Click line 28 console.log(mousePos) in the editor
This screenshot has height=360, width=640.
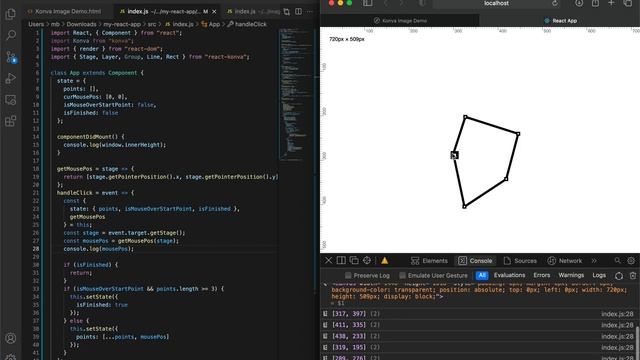coord(98,249)
